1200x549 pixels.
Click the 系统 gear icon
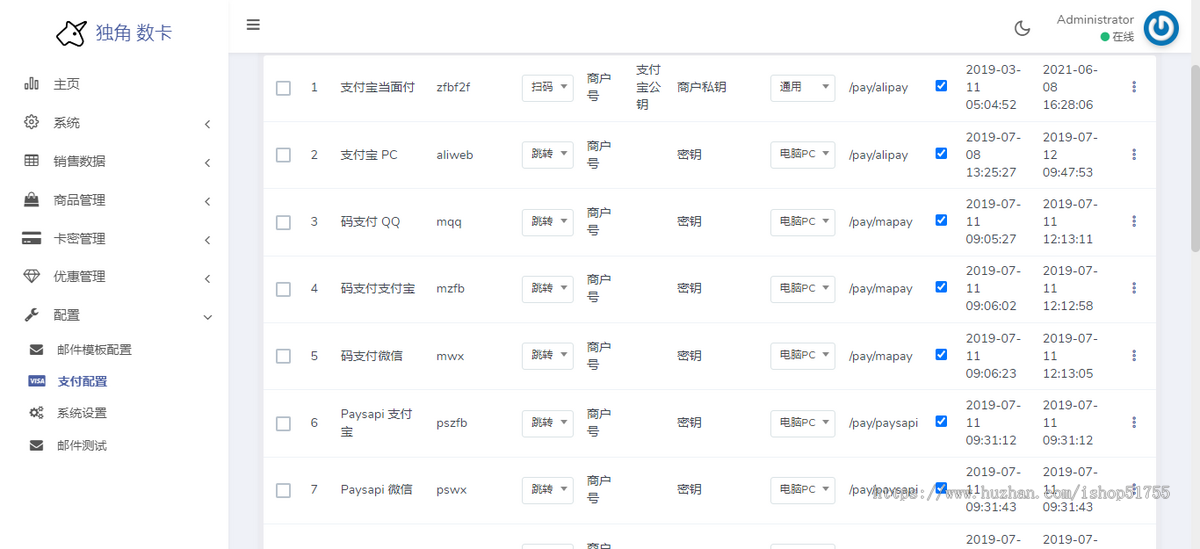[32, 122]
